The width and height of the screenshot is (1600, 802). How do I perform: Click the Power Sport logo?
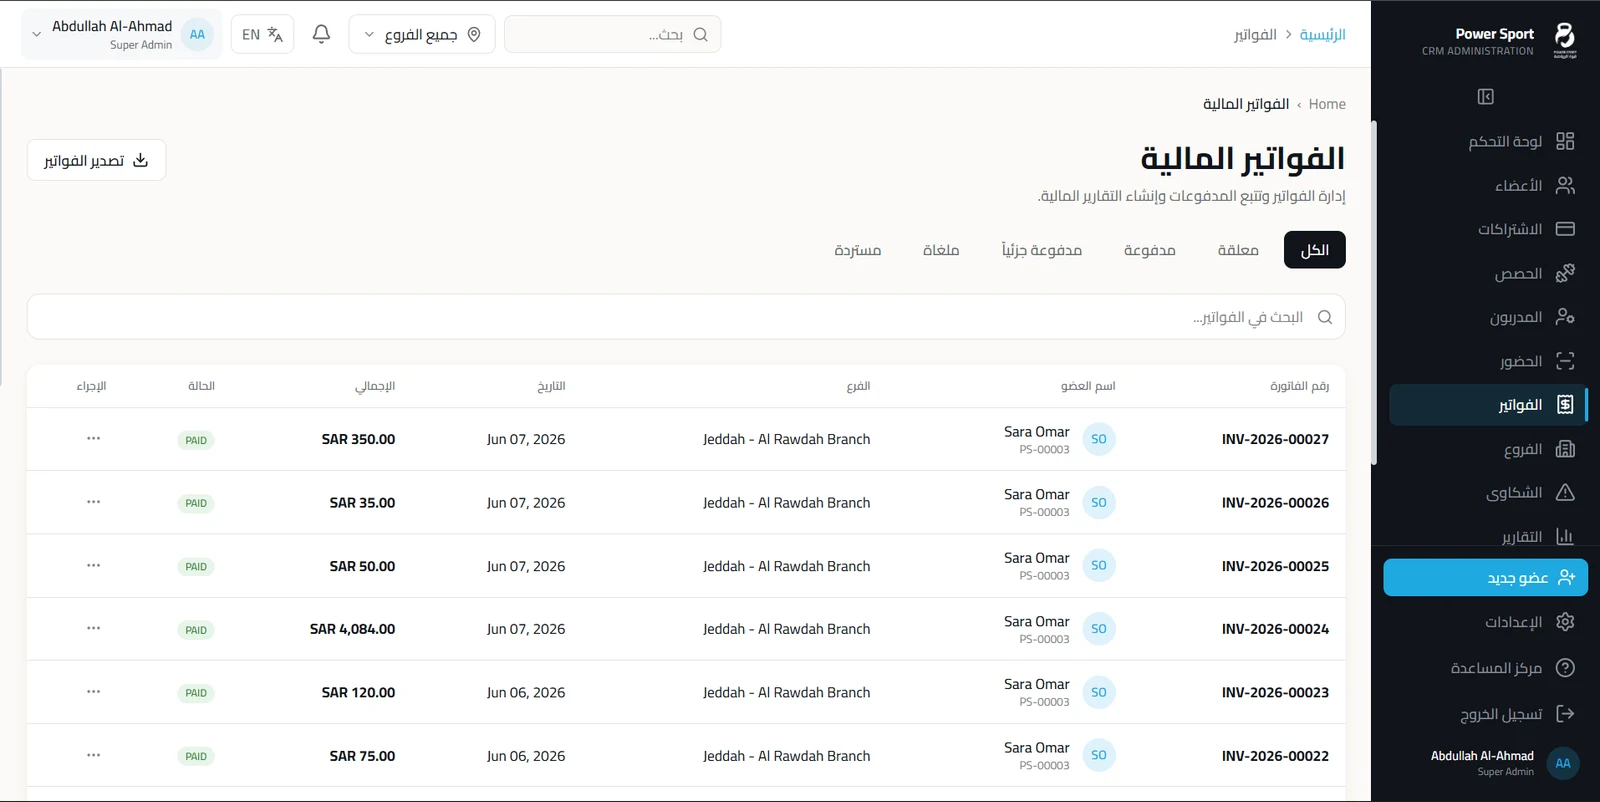point(1565,41)
